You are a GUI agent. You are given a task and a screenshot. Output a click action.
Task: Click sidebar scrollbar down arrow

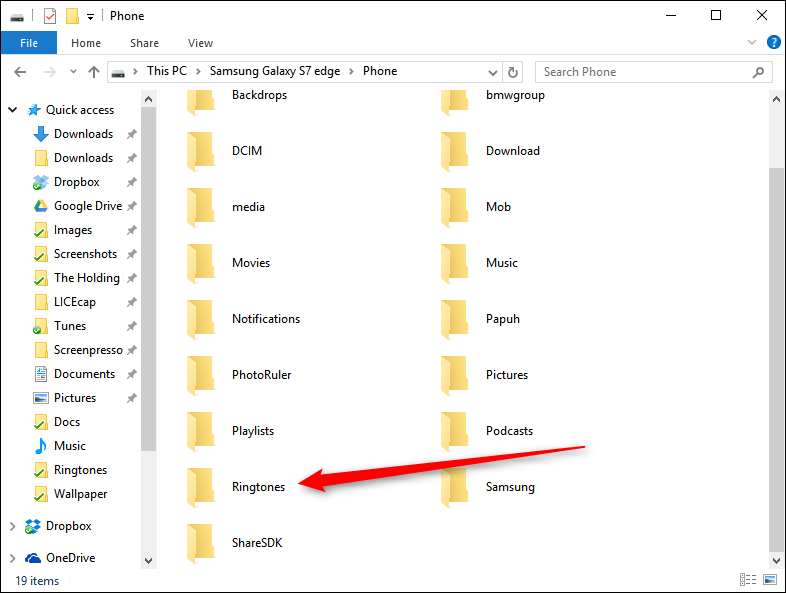pos(148,561)
